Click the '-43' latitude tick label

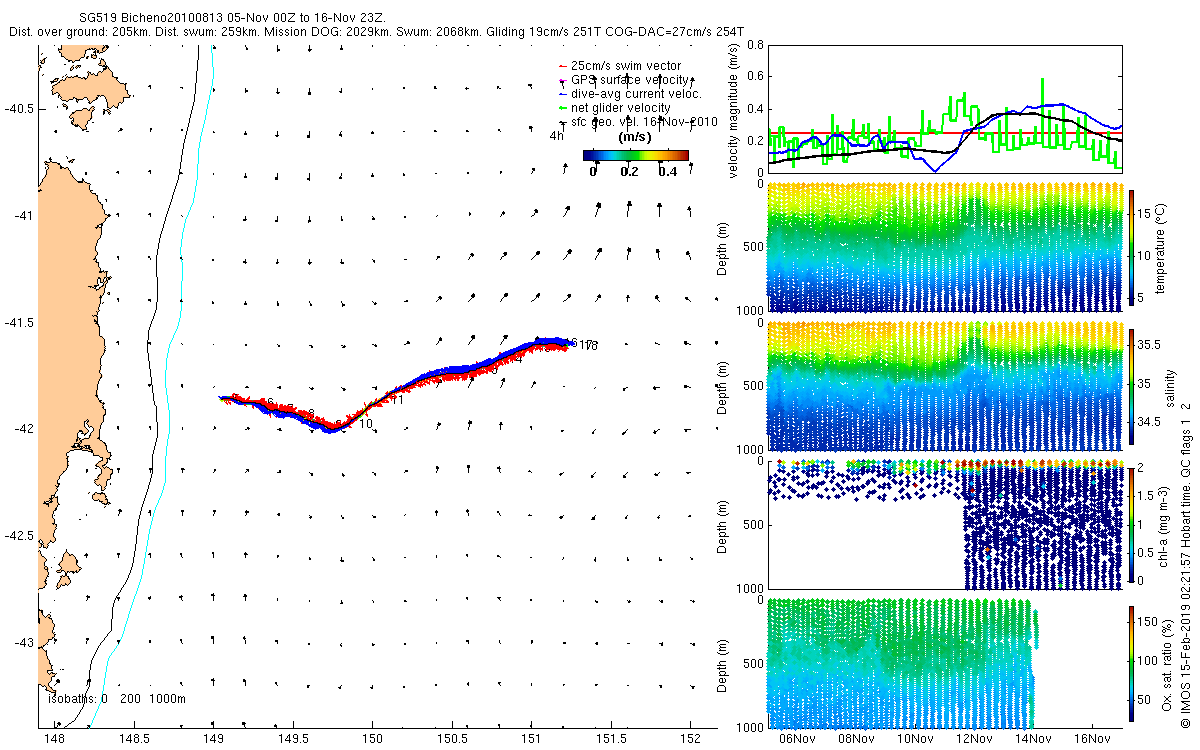pyautogui.click(x=23, y=643)
